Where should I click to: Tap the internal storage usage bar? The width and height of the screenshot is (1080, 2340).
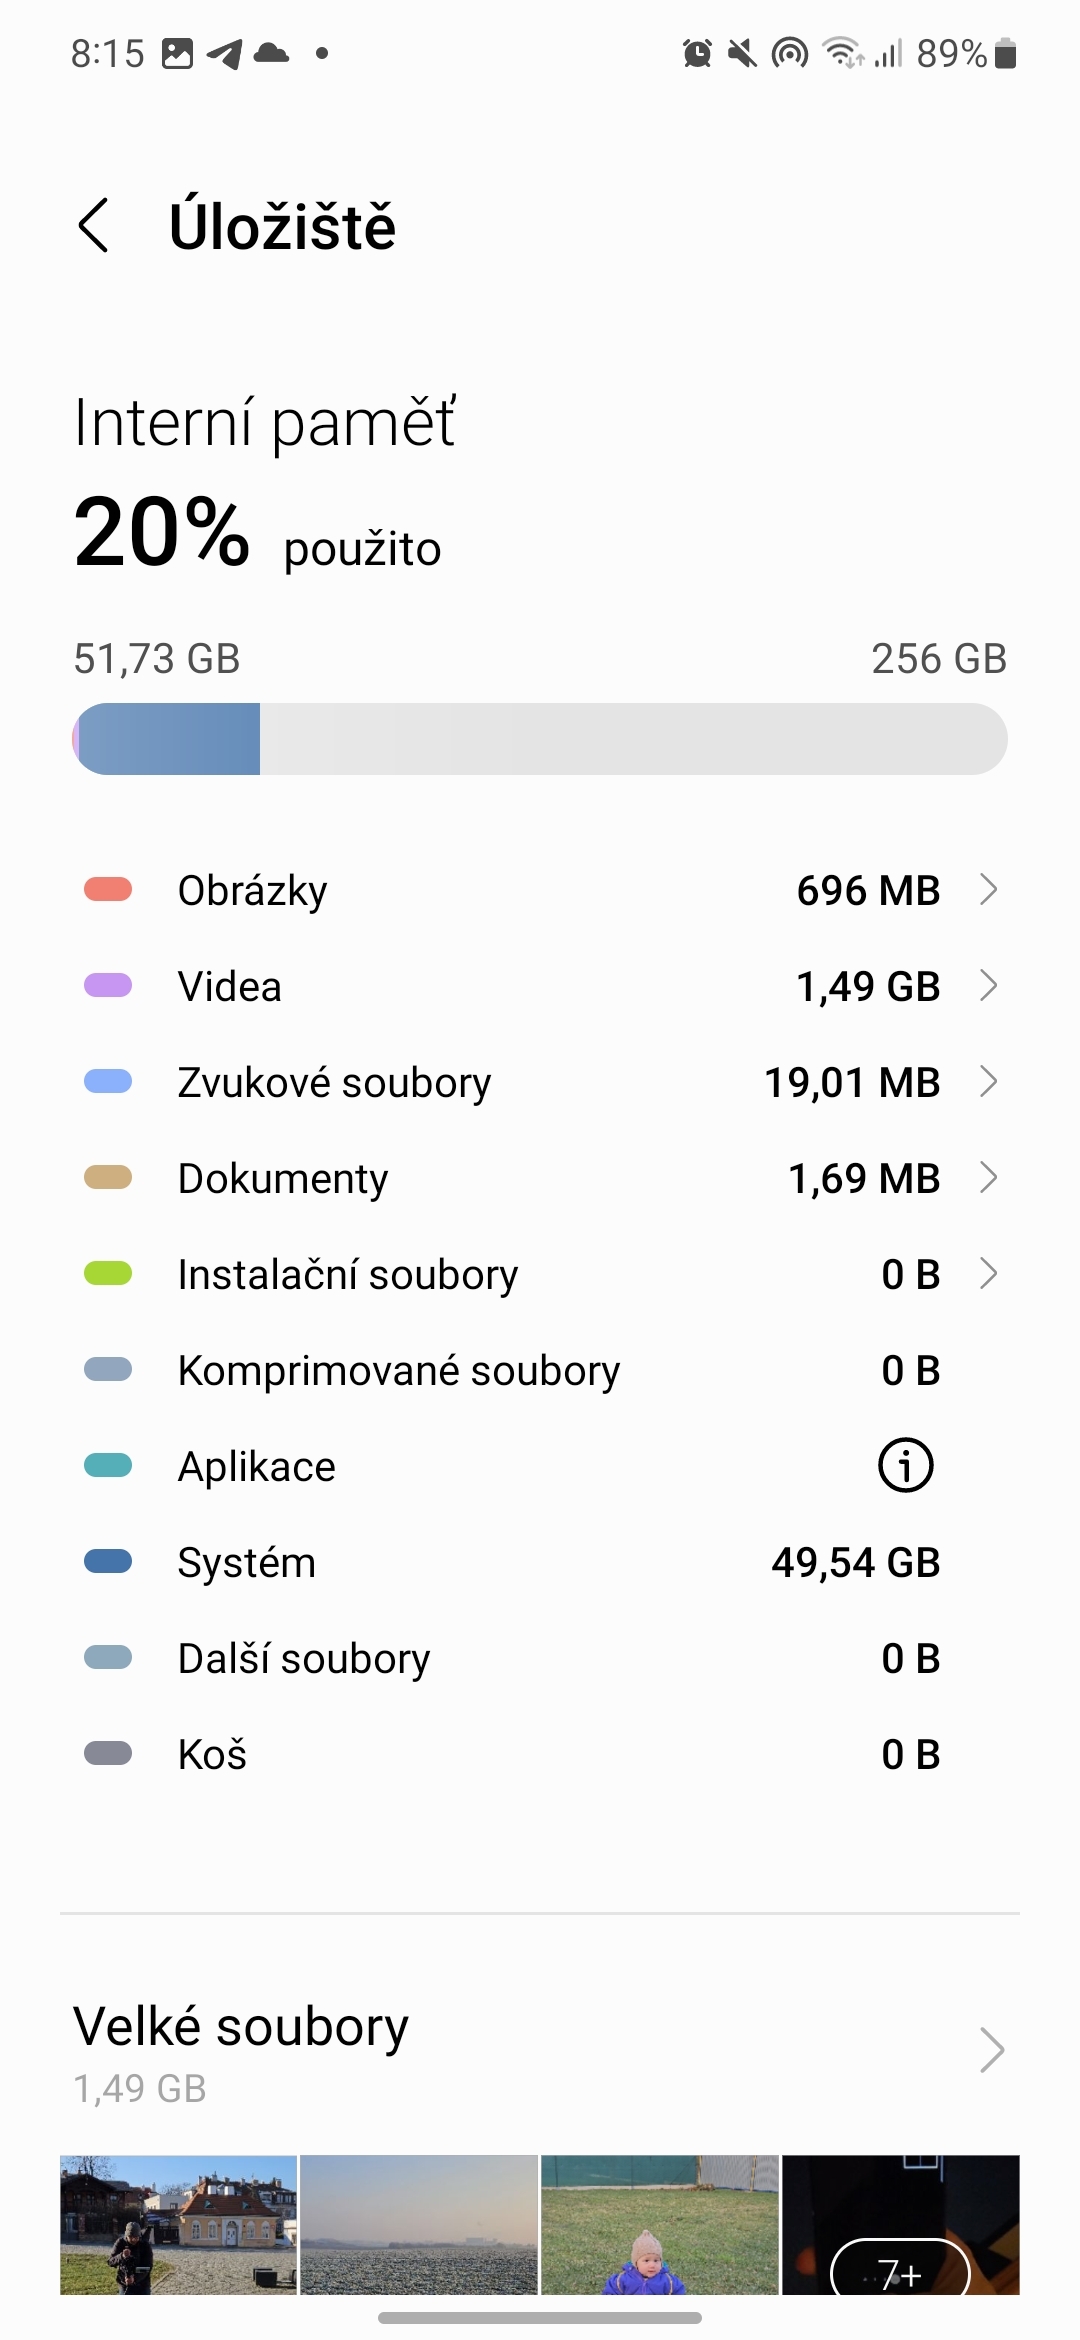point(540,739)
